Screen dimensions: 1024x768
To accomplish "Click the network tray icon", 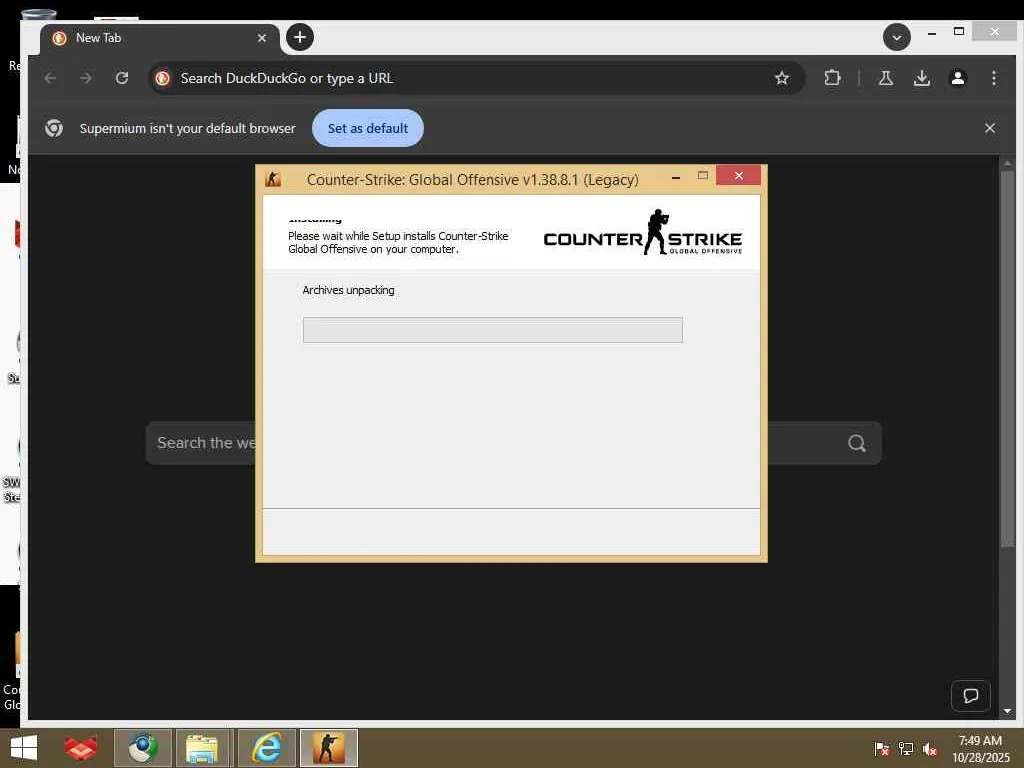I will click(x=906, y=748).
